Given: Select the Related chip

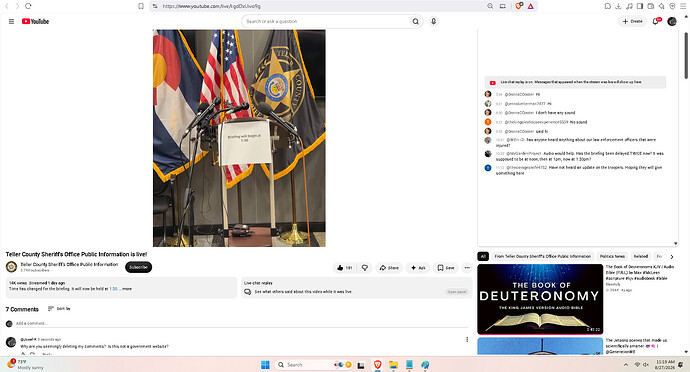Looking at the screenshot, I should (x=641, y=256).
